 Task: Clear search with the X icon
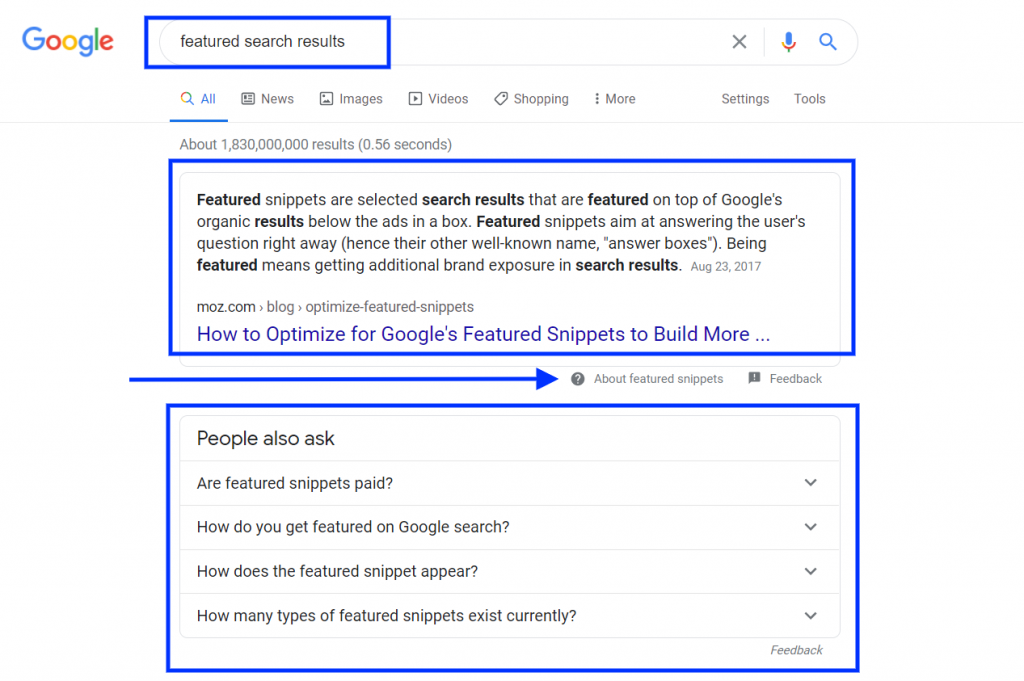[739, 42]
